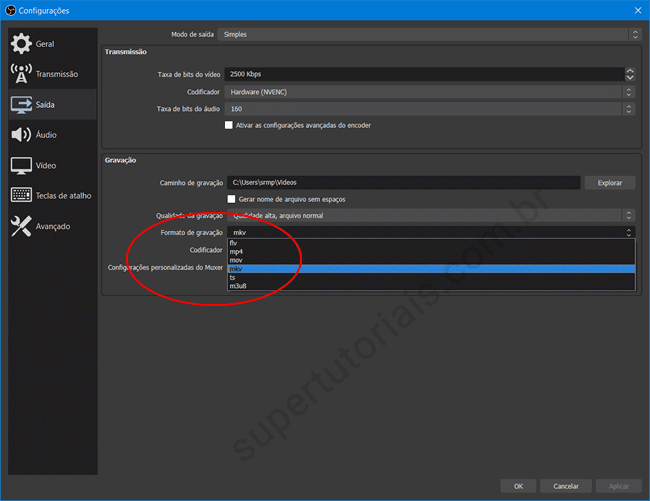Viewport: 650px width, 501px height.
Task: Select the Saída output icon
Action: (x=21, y=104)
